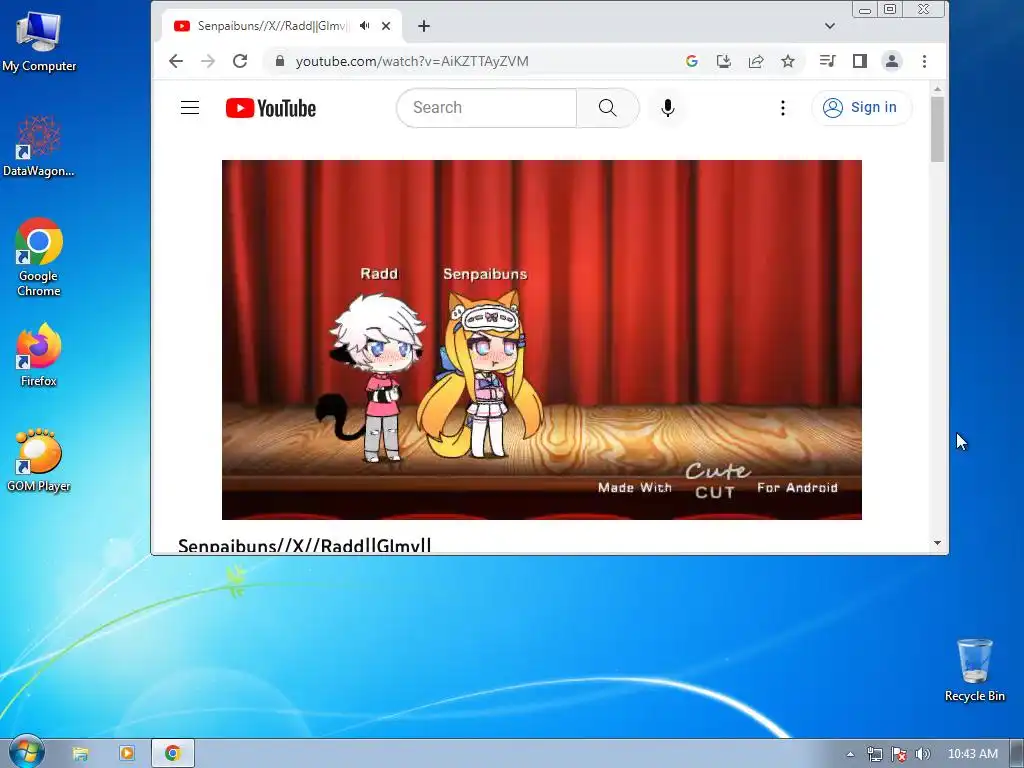This screenshot has width=1024, height=768.
Task: Click the Google G icon in address bar
Action: [692, 61]
